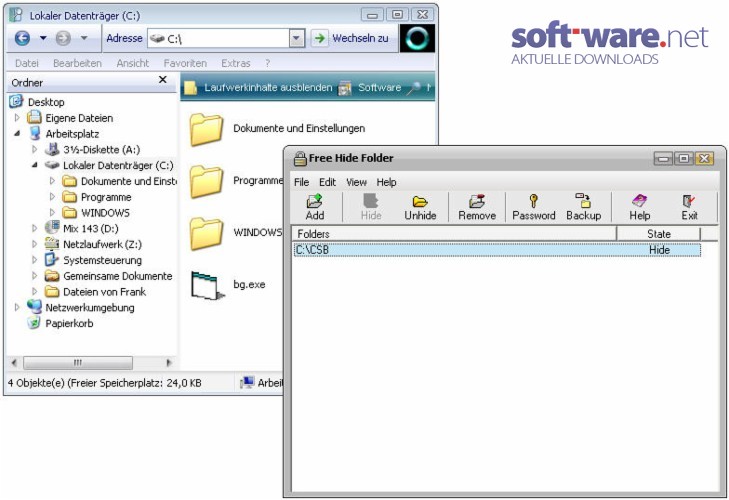Expand Eigene Dateien tree node
This screenshot has height=500, width=729.
tap(17, 118)
